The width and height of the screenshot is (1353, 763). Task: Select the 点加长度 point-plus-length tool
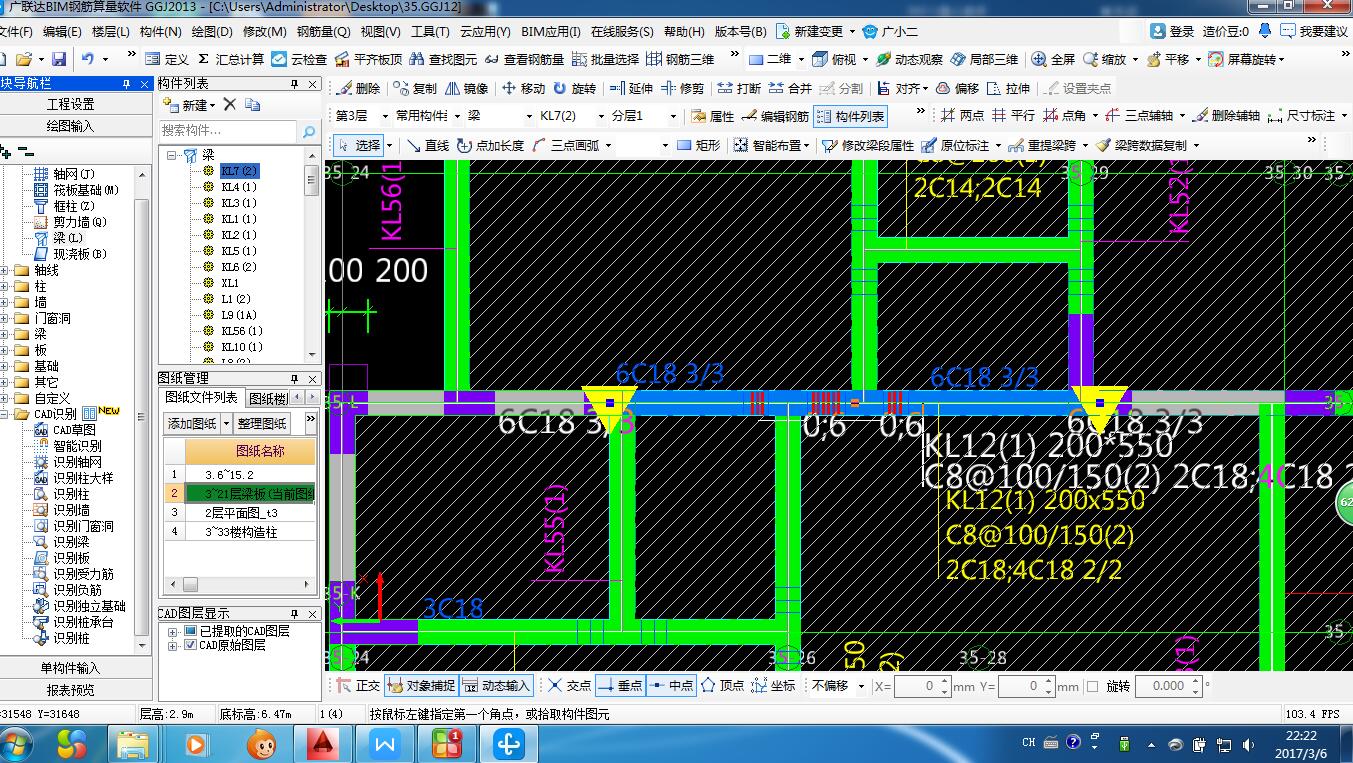point(490,145)
